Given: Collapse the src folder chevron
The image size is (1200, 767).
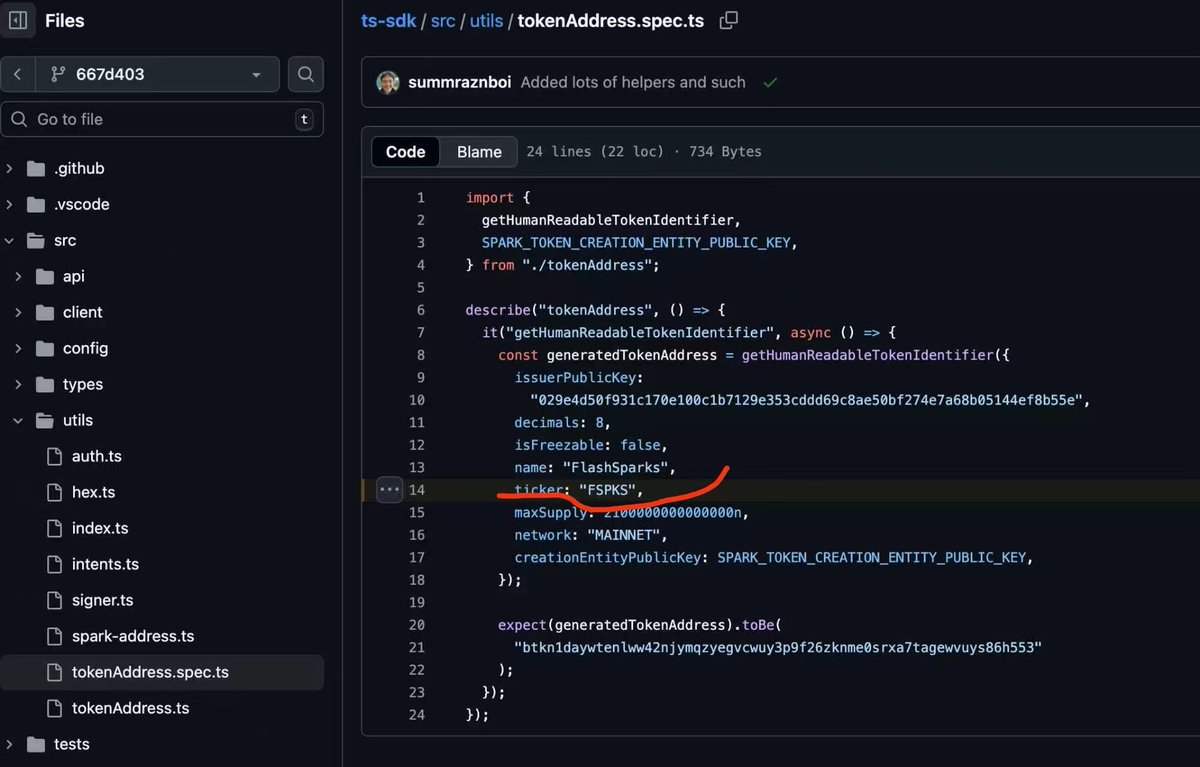Looking at the screenshot, I should [x=10, y=241].
